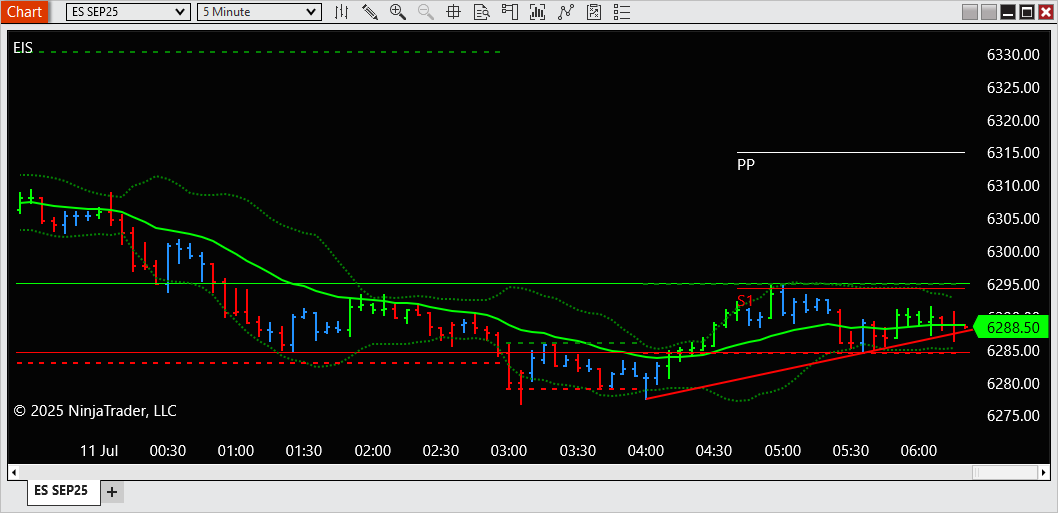Click the green 6288.50 price marker
Screen dimensions: 1058x513
[x=1012, y=328]
